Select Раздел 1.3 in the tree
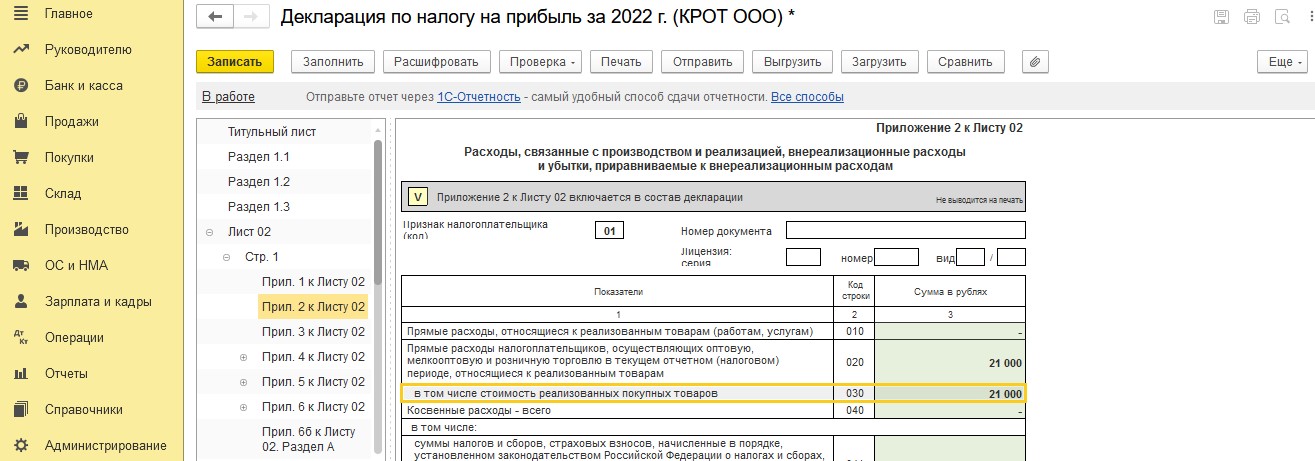This screenshot has height=461, width=1315. pos(259,207)
